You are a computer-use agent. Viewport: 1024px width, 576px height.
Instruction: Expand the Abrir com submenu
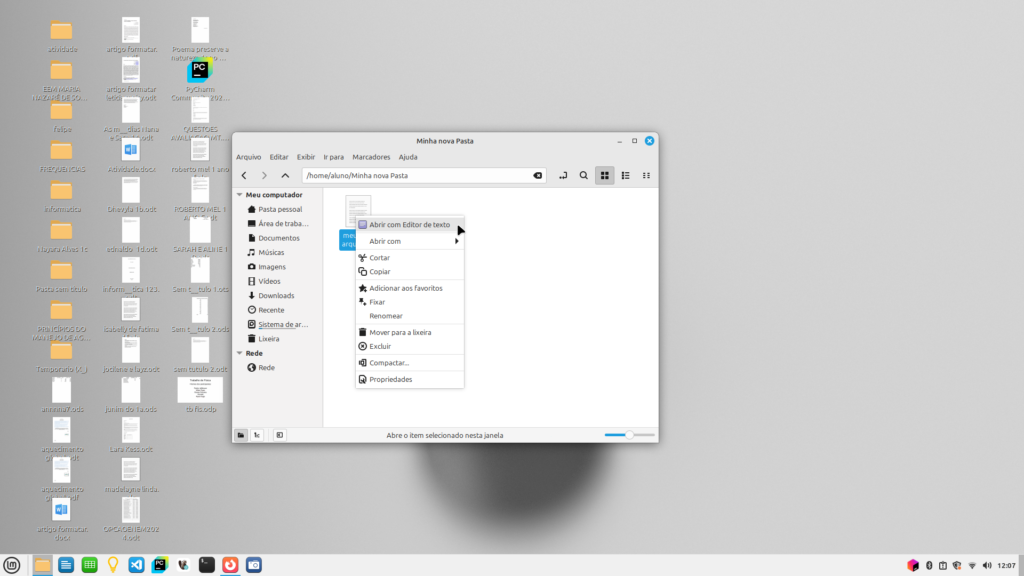pyautogui.click(x=412, y=241)
